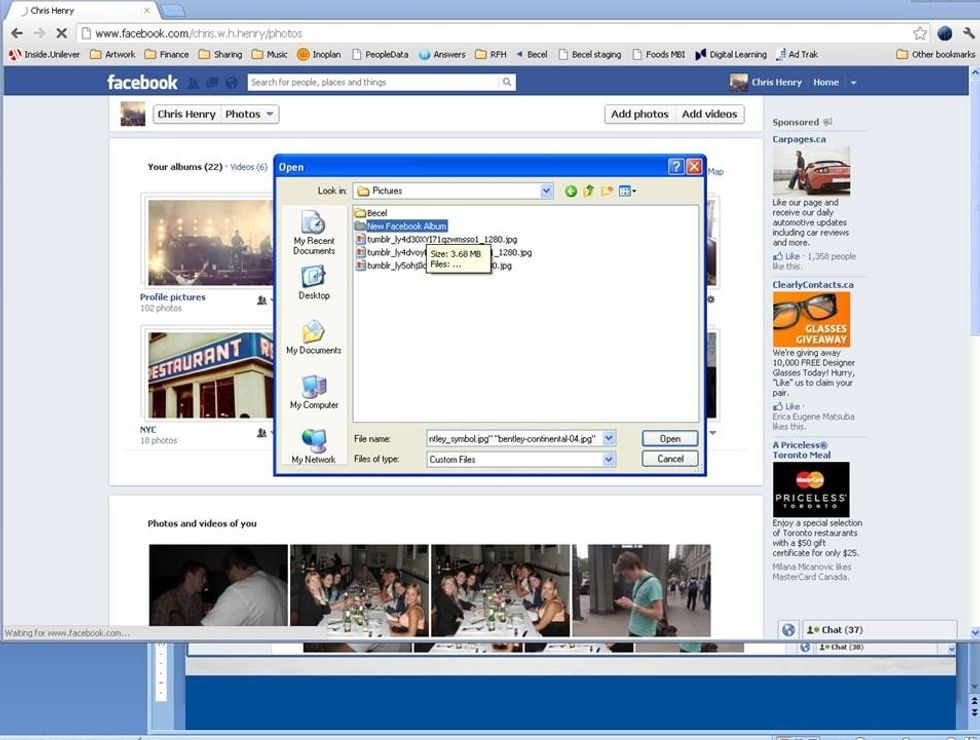Expand File name dropdown arrow

point(609,439)
